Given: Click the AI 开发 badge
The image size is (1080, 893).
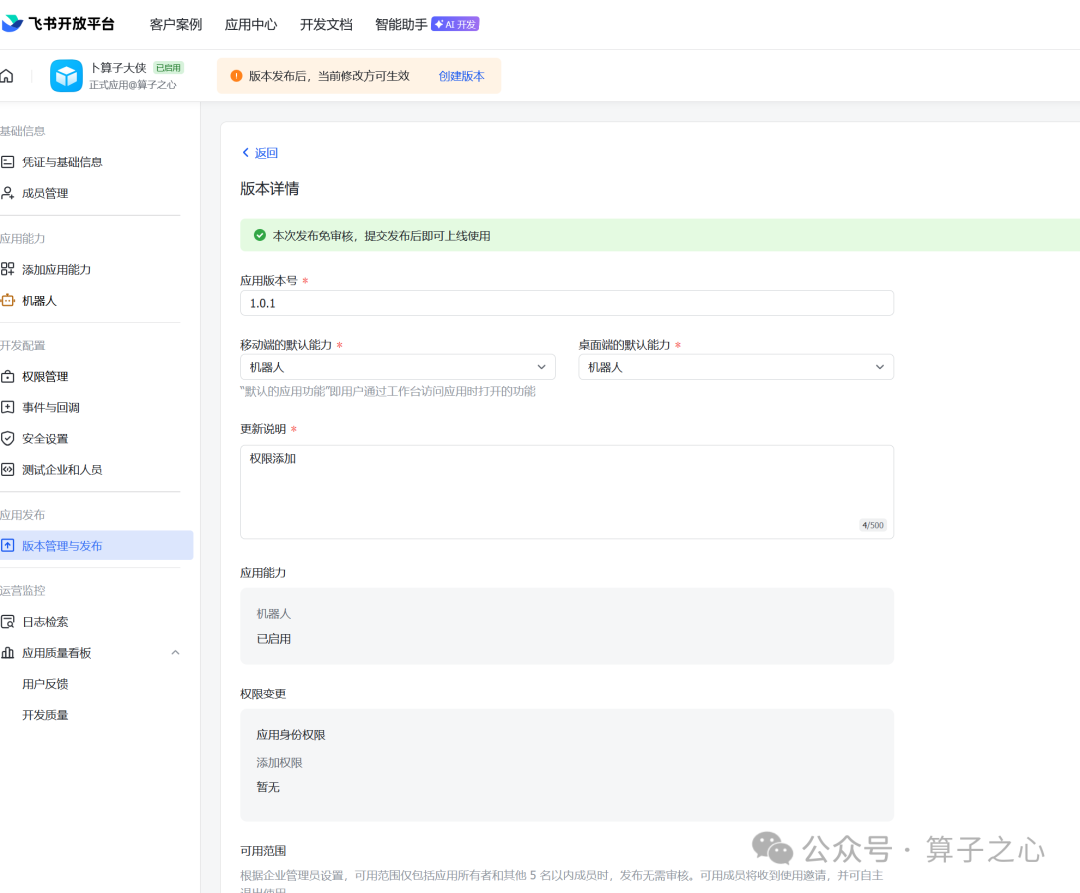Looking at the screenshot, I should tap(455, 24).
